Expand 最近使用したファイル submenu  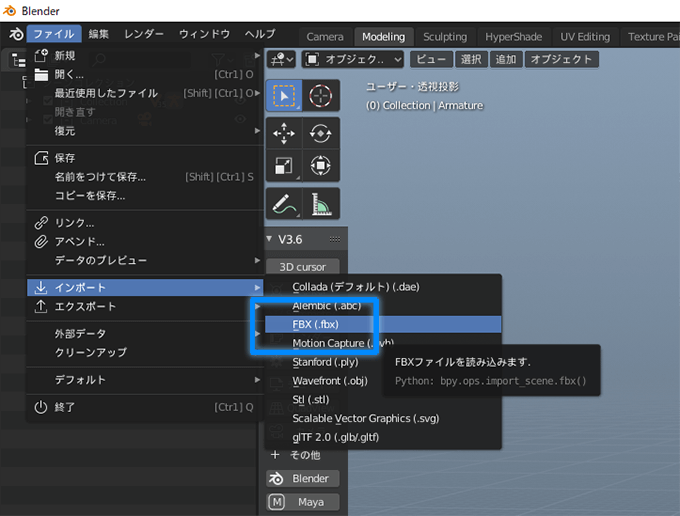tap(145, 93)
